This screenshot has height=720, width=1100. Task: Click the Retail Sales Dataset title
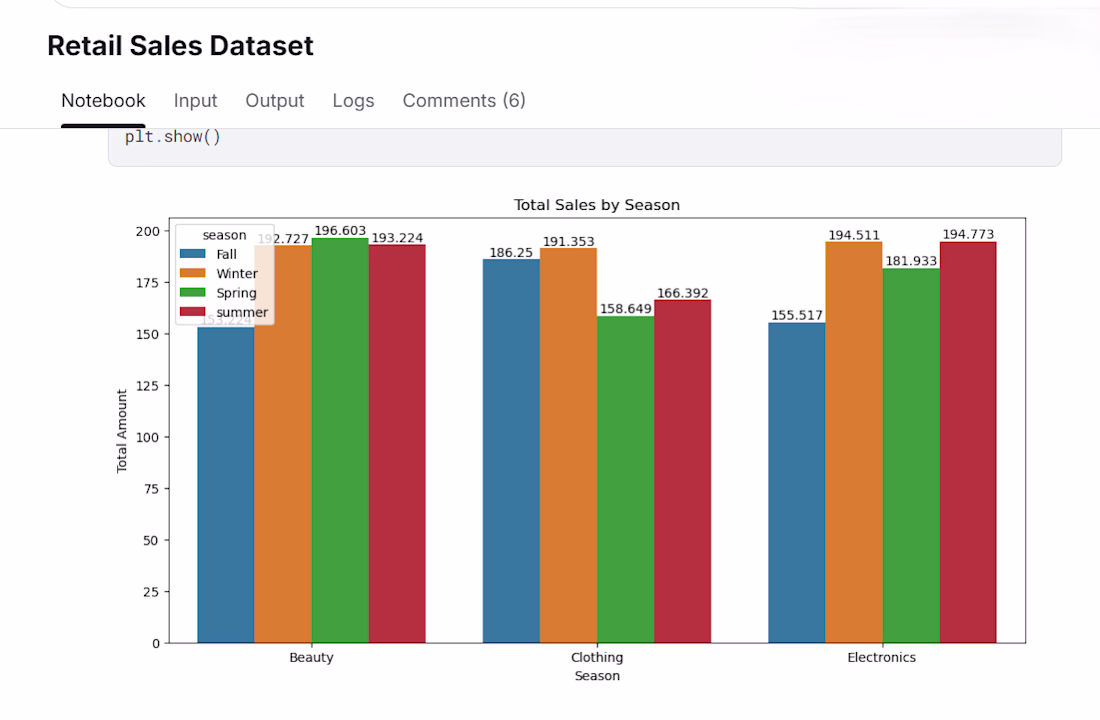coord(180,46)
